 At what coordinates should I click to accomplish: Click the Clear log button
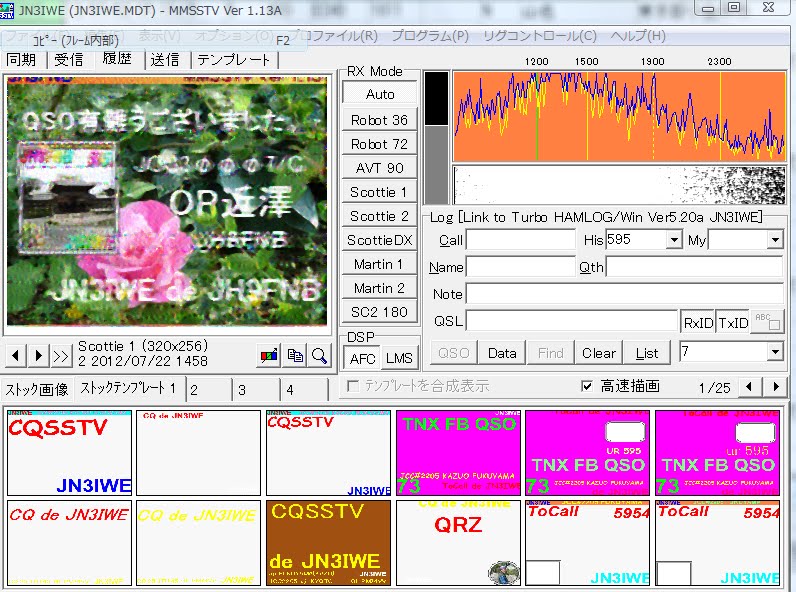coord(599,353)
